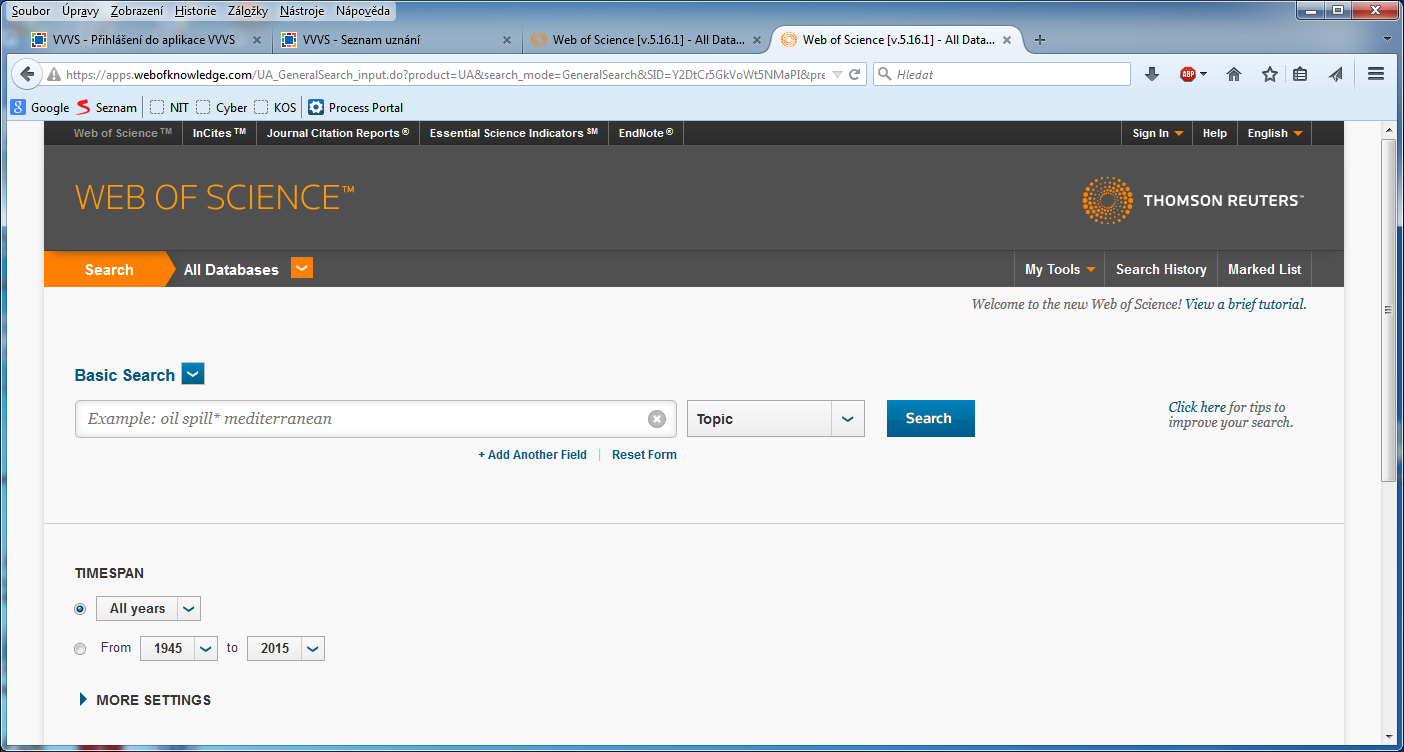Expand MORE SETTINGS section
The width and height of the screenshot is (1404, 752).
145,700
